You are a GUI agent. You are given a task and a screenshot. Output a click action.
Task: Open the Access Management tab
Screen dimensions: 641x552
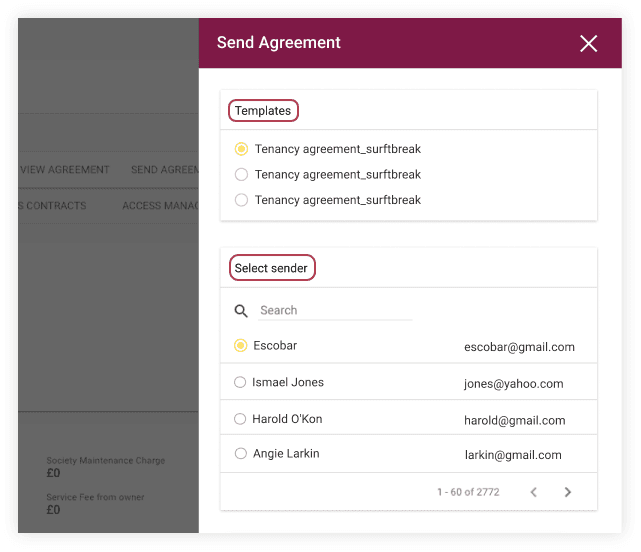(159, 206)
